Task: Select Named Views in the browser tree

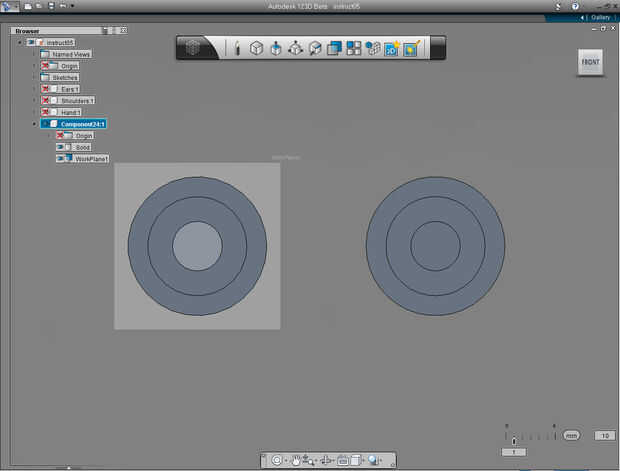Action: [x=70, y=54]
